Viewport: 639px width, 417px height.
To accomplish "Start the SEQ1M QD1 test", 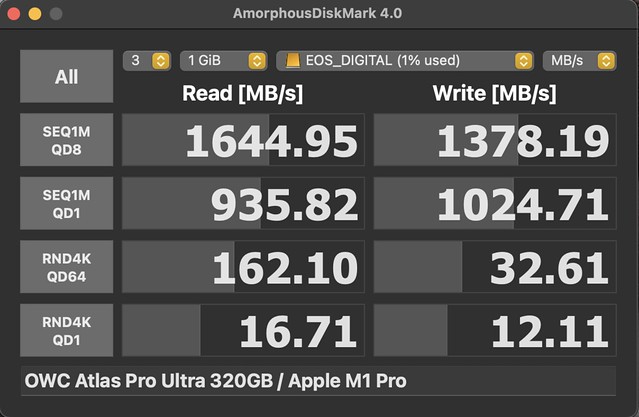I will 66,203.
